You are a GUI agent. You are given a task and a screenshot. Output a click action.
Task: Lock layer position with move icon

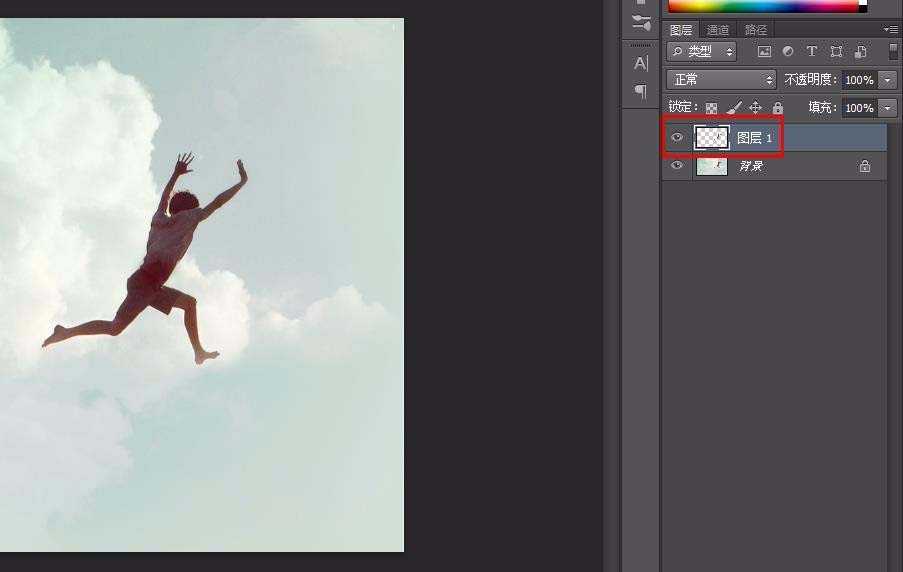click(x=755, y=108)
